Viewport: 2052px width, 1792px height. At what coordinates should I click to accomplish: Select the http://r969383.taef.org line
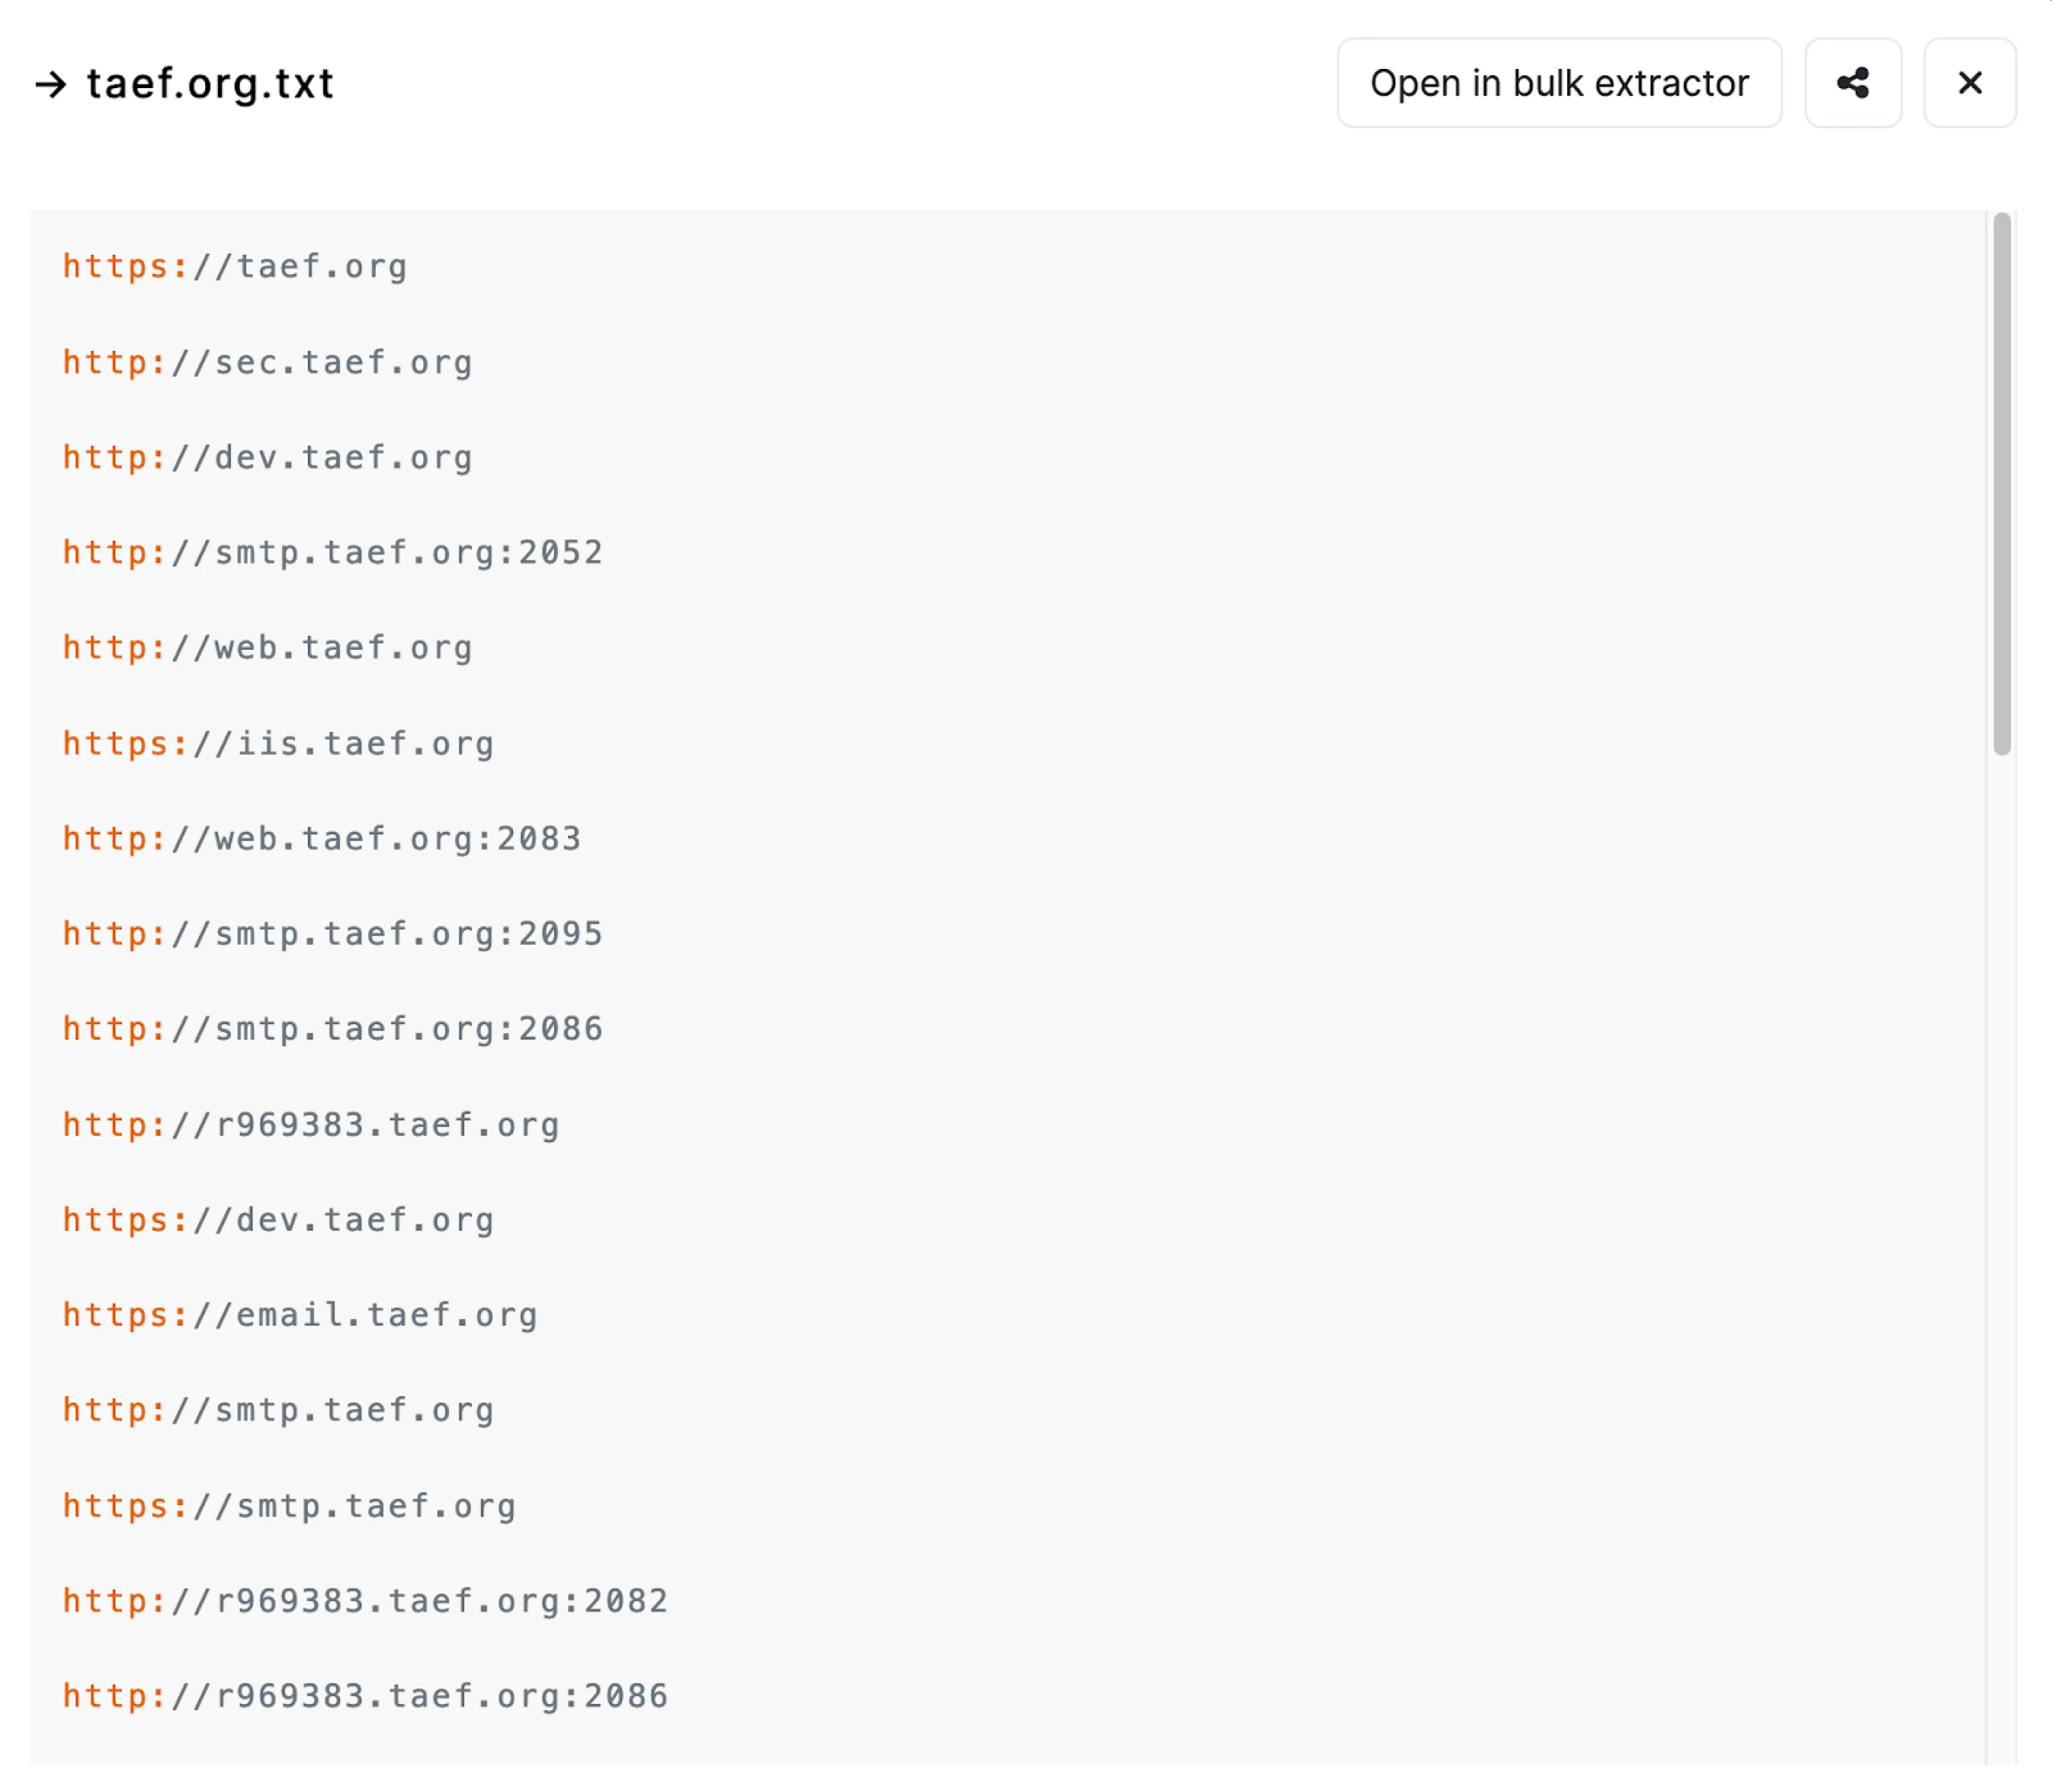311,1124
